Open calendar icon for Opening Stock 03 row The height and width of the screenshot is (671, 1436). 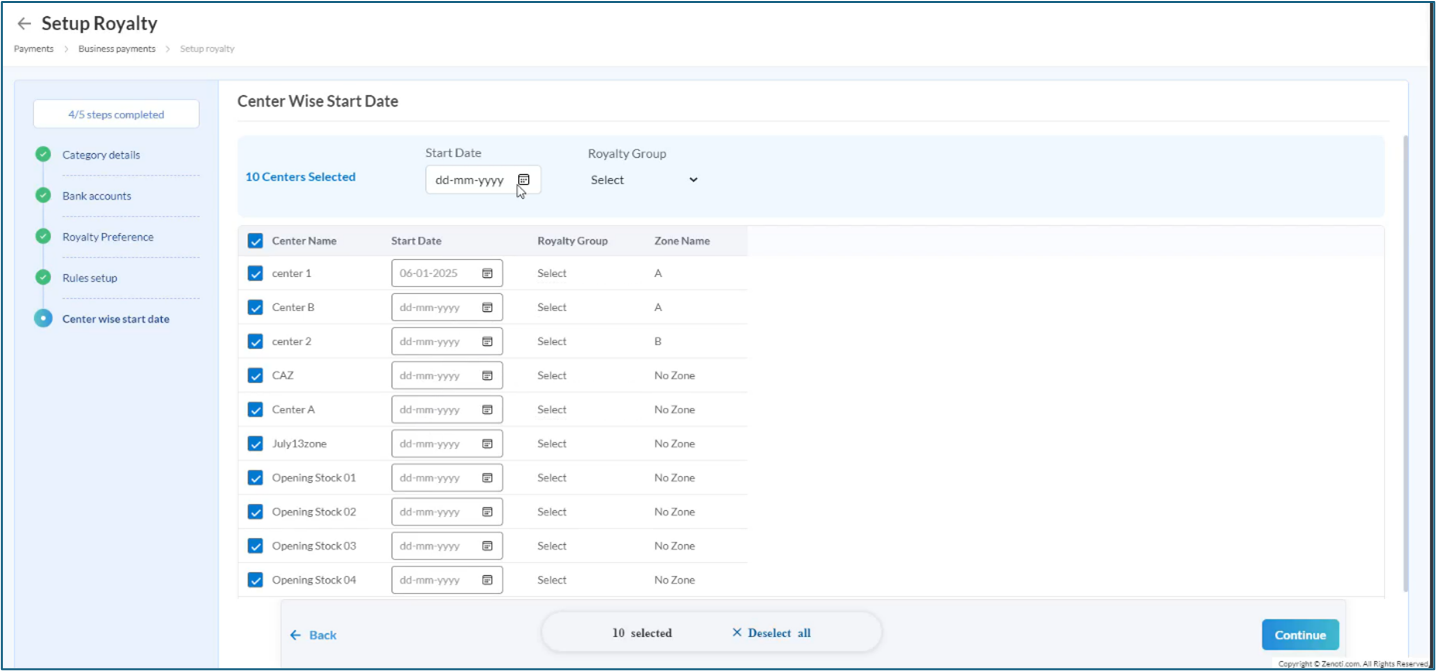tap(487, 546)
